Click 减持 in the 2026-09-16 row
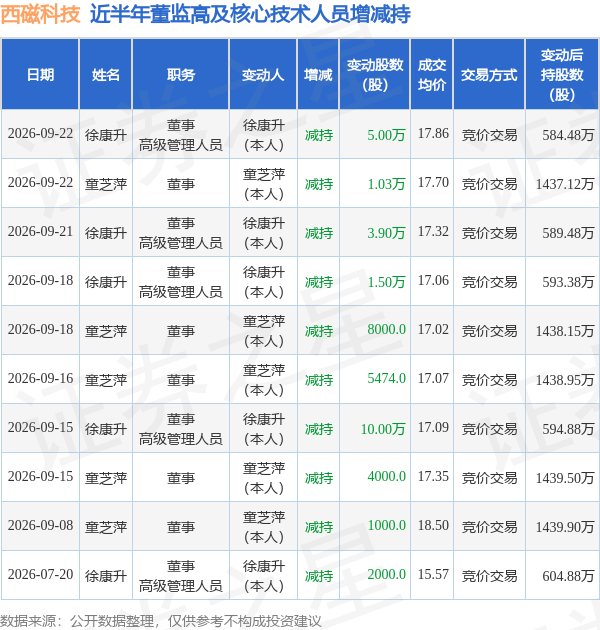Image resolution: width=600 pixels, height=630 pixels. tap(319, 380)
